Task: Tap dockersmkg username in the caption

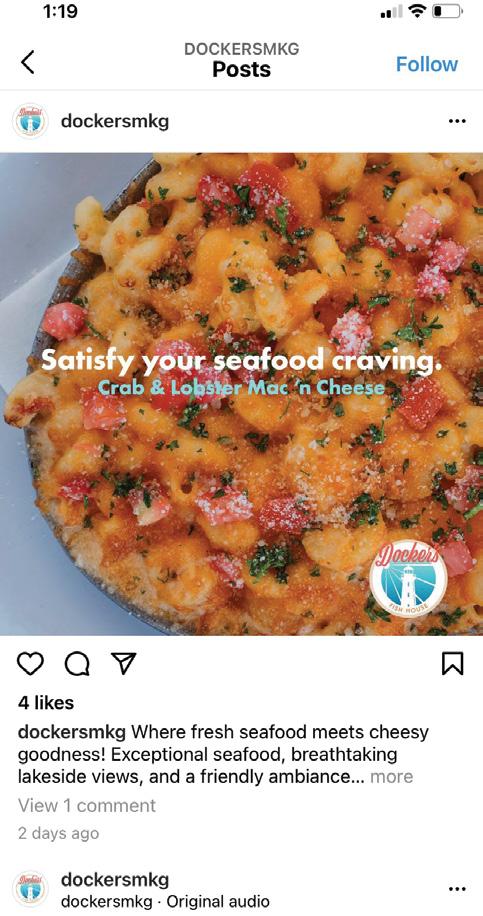Action: pyautogui.click(x=72, y=732)
